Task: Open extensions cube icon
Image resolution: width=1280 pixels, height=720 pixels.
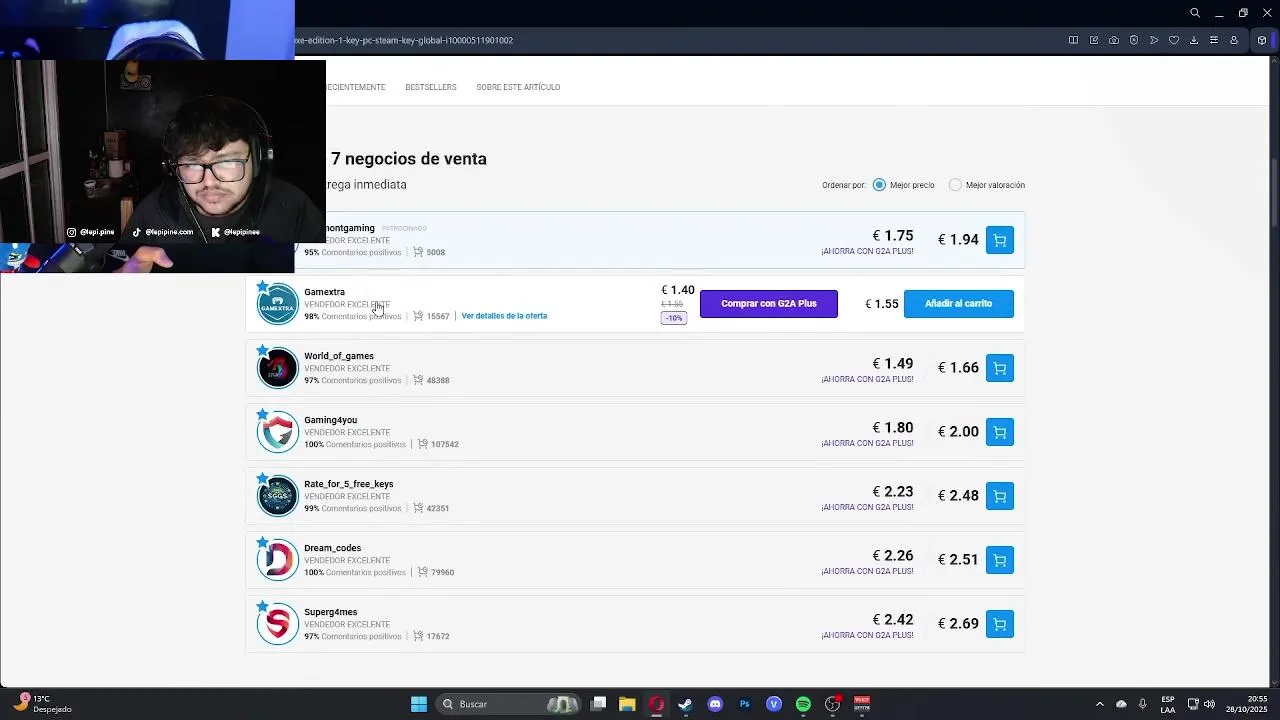Action: tap(1262, 40)
